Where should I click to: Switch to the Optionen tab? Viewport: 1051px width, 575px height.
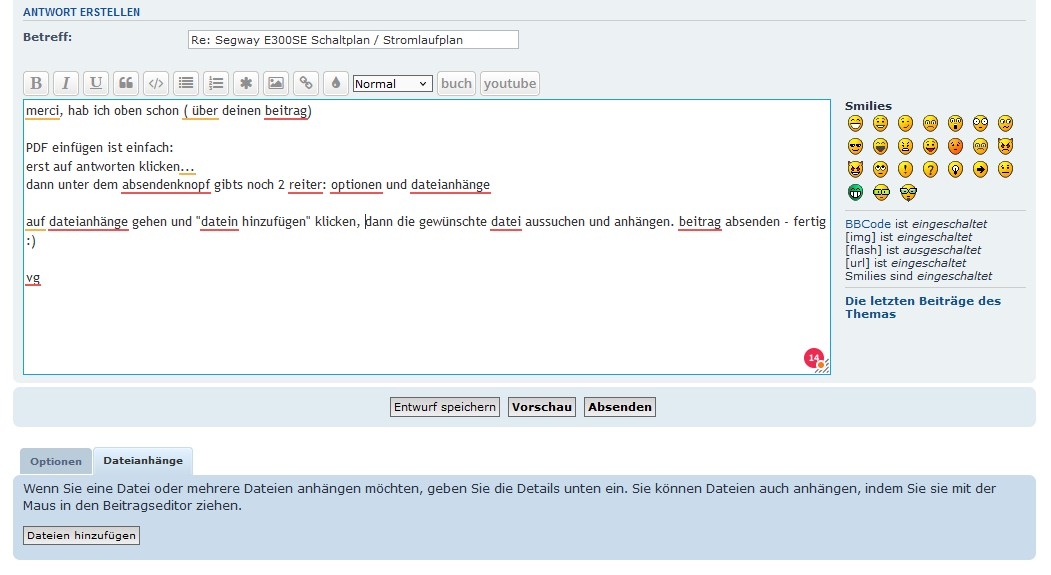click(x=56, y=461)
